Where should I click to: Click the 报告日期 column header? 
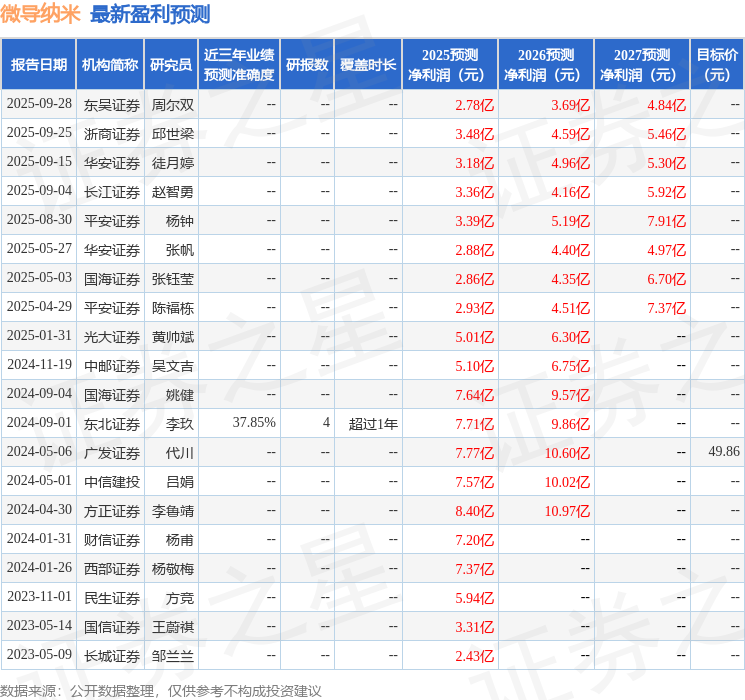[38, 65]
